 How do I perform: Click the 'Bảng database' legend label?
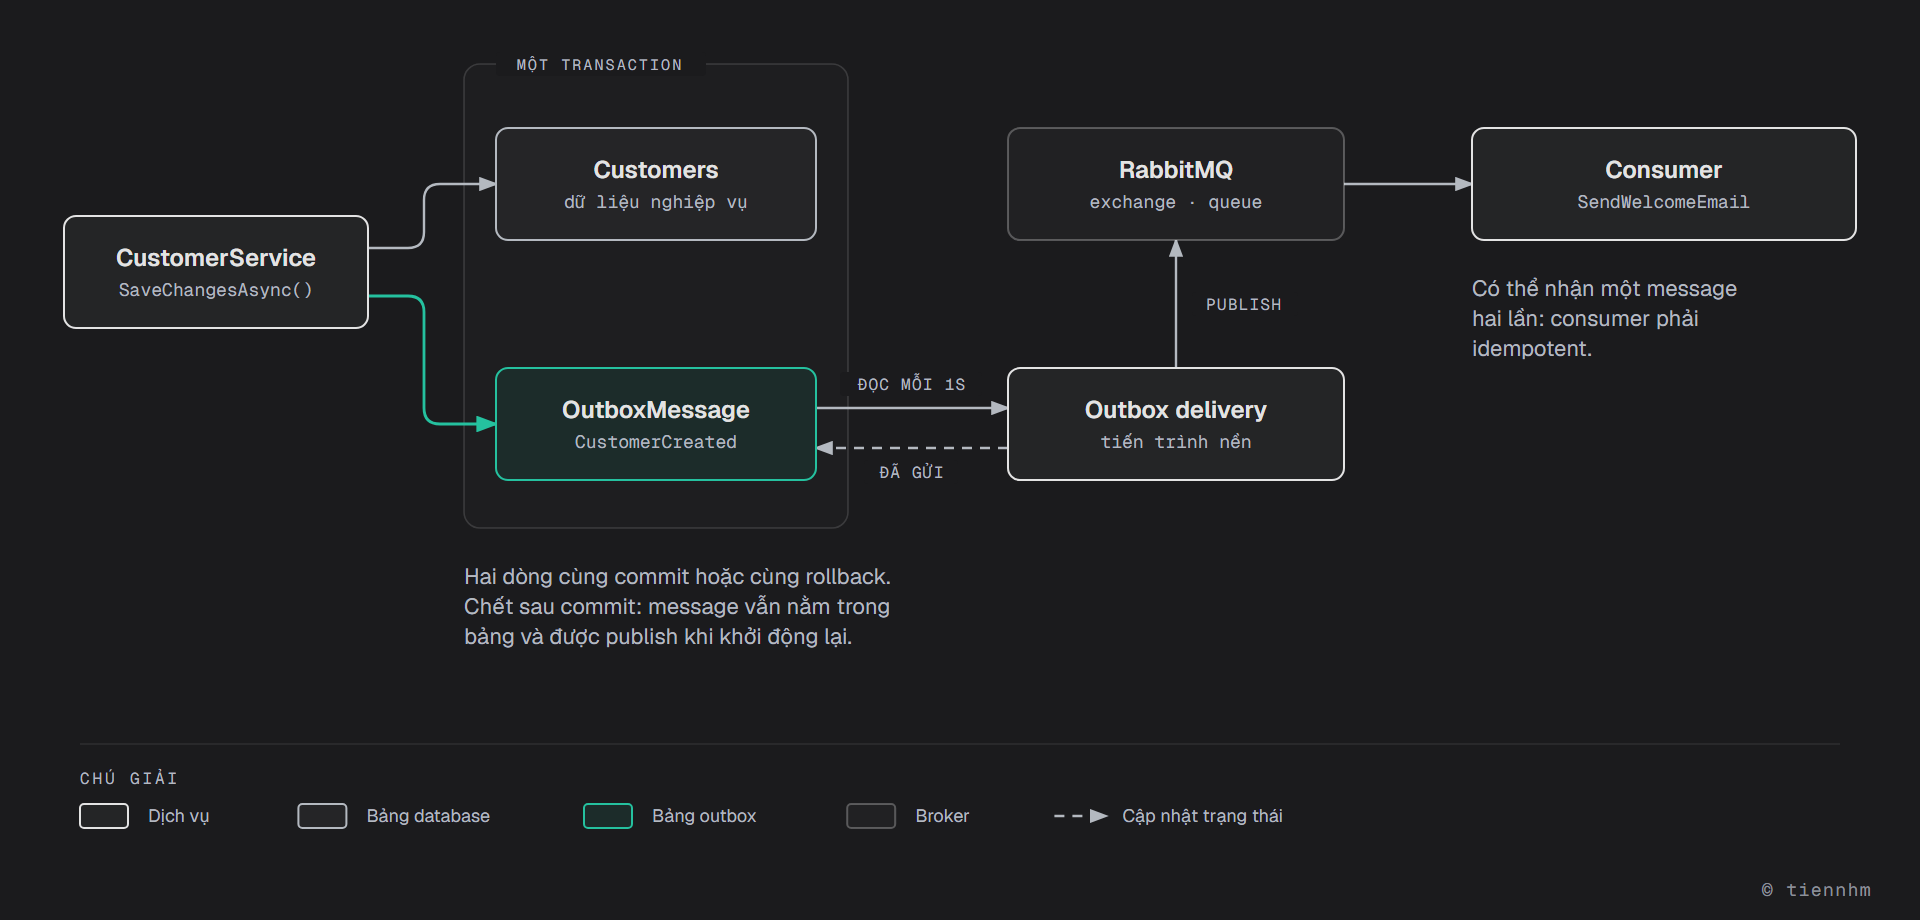[x=428, y=816]
